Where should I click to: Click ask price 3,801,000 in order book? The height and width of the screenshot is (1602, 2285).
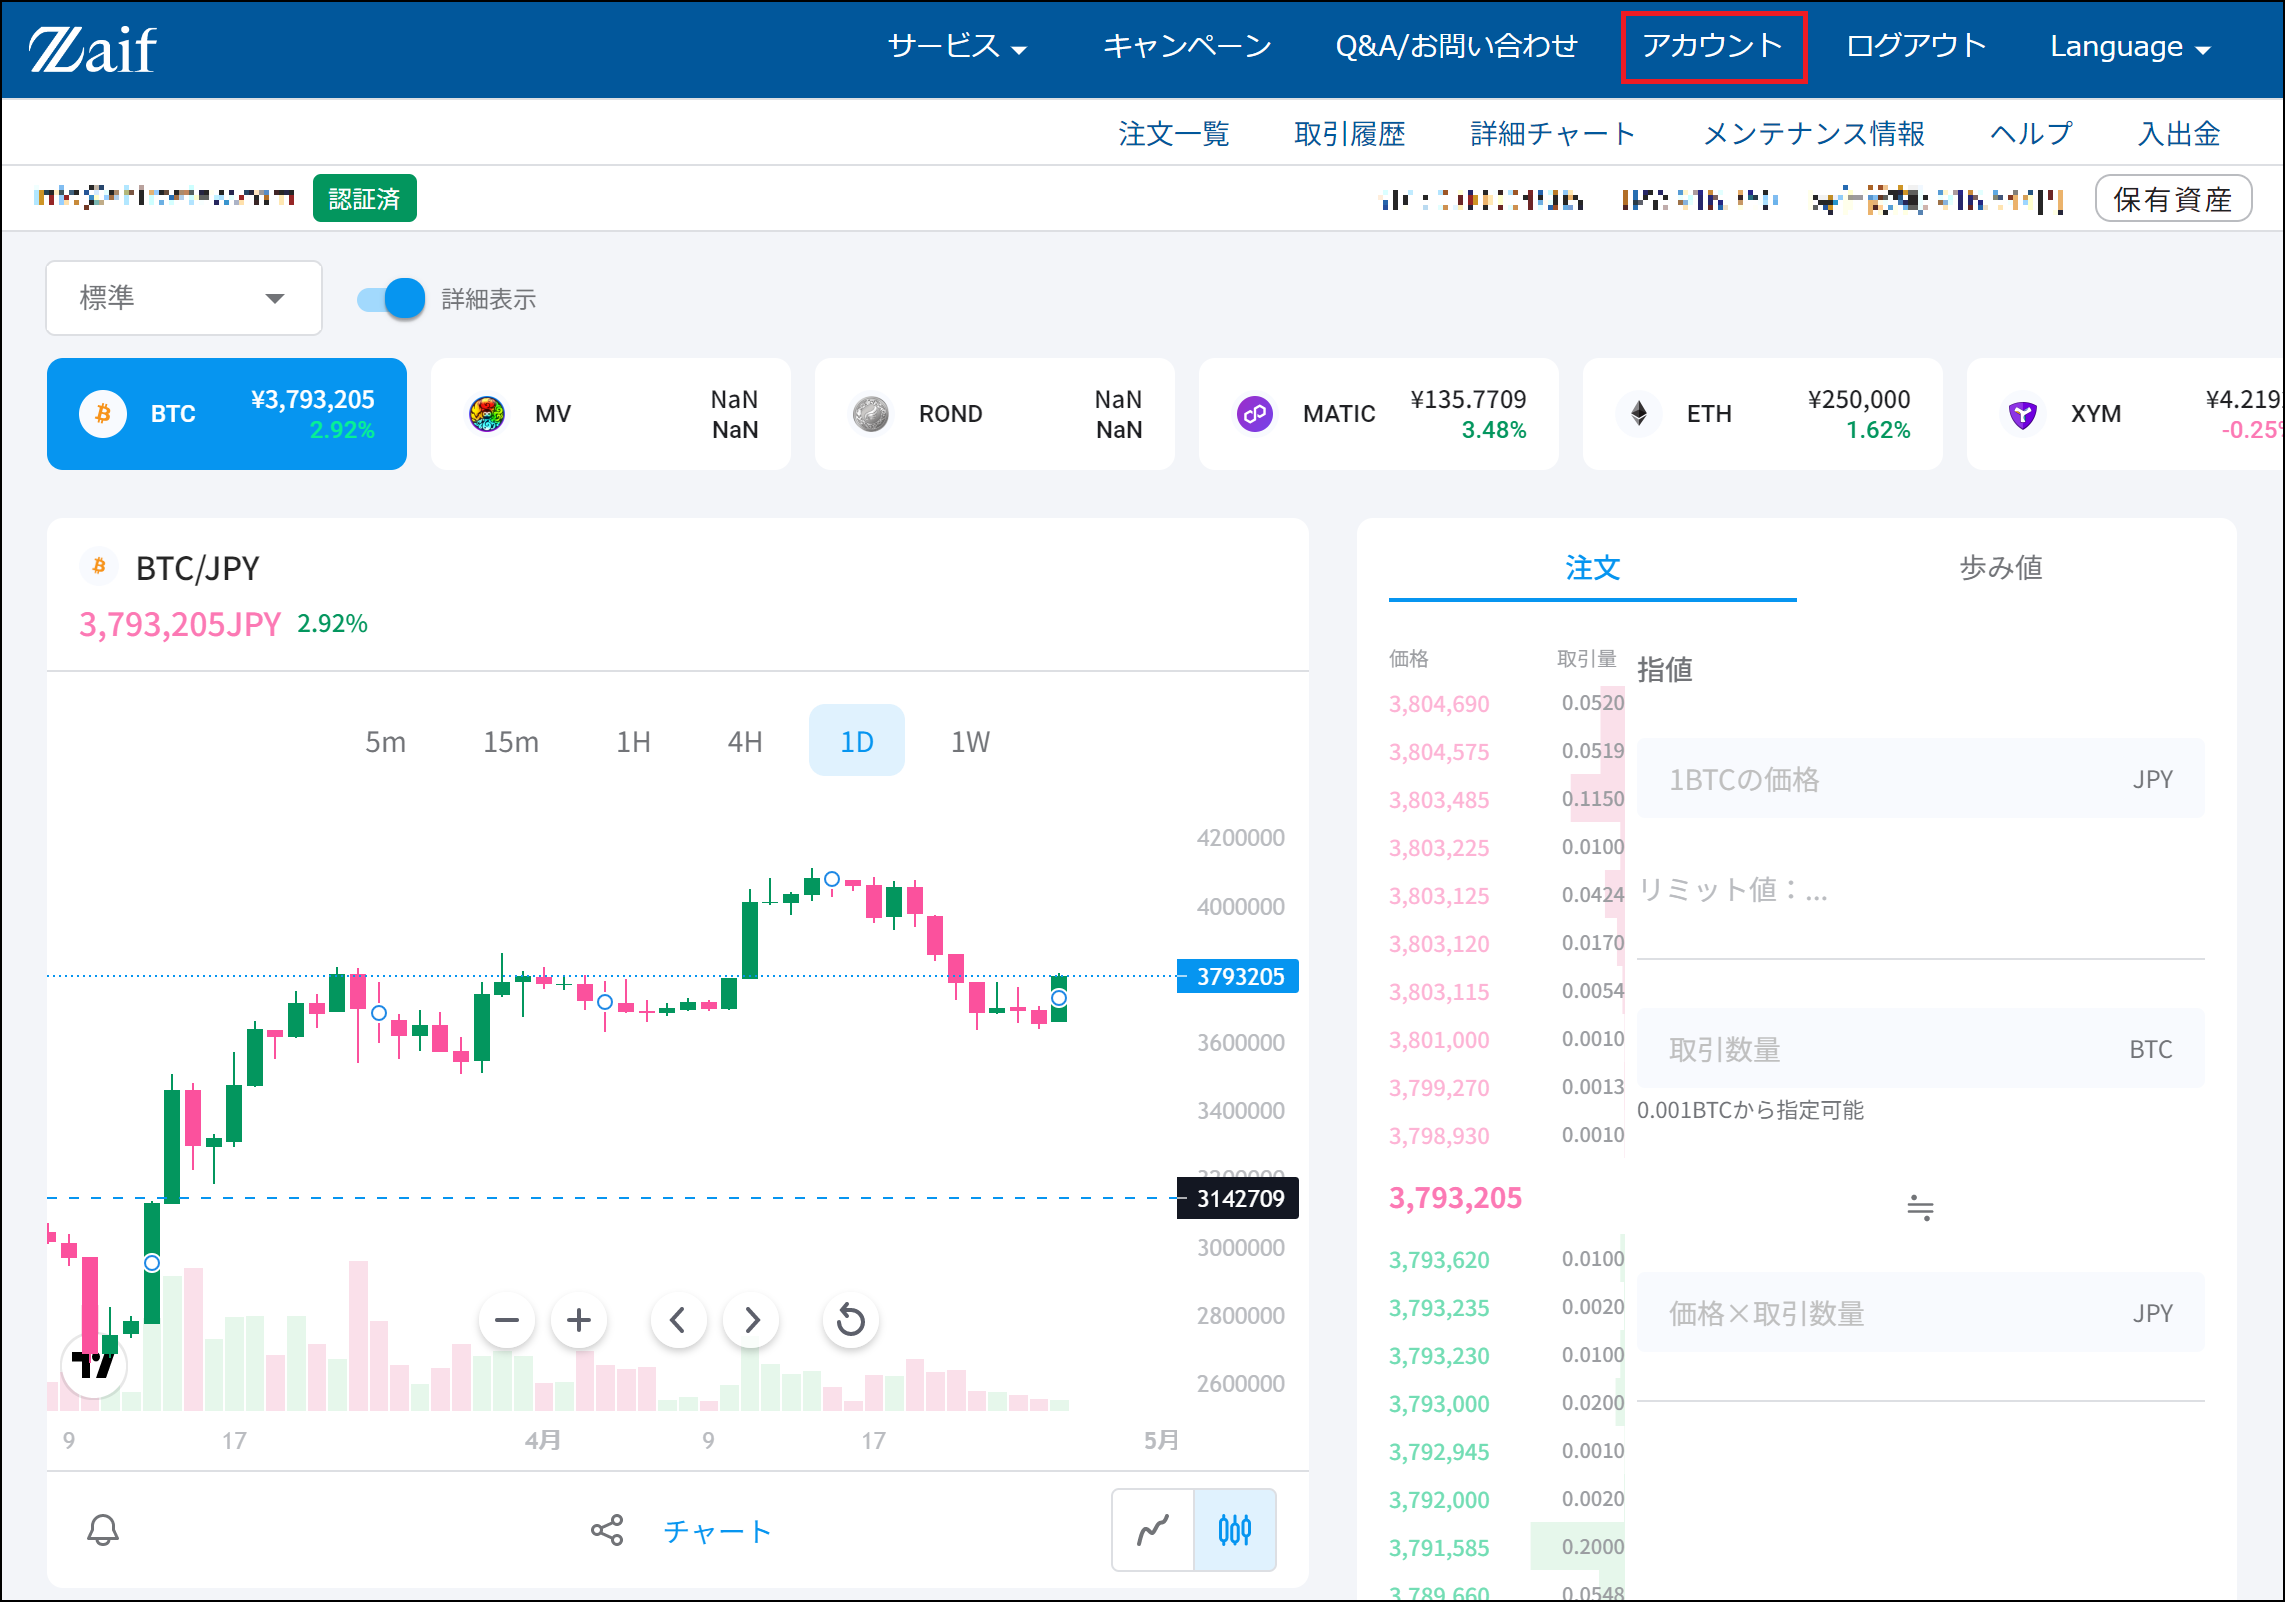coord(1439,1040)
